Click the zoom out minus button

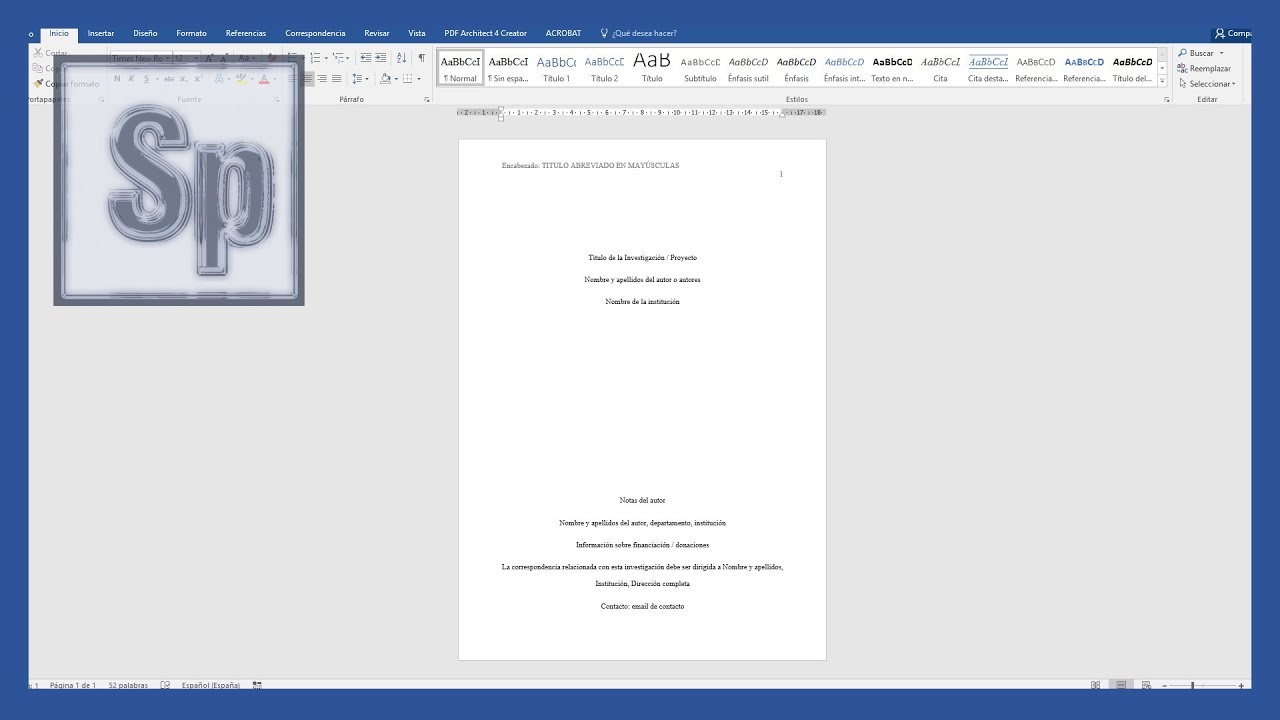pyautogui.click(x=1164, y=685)
